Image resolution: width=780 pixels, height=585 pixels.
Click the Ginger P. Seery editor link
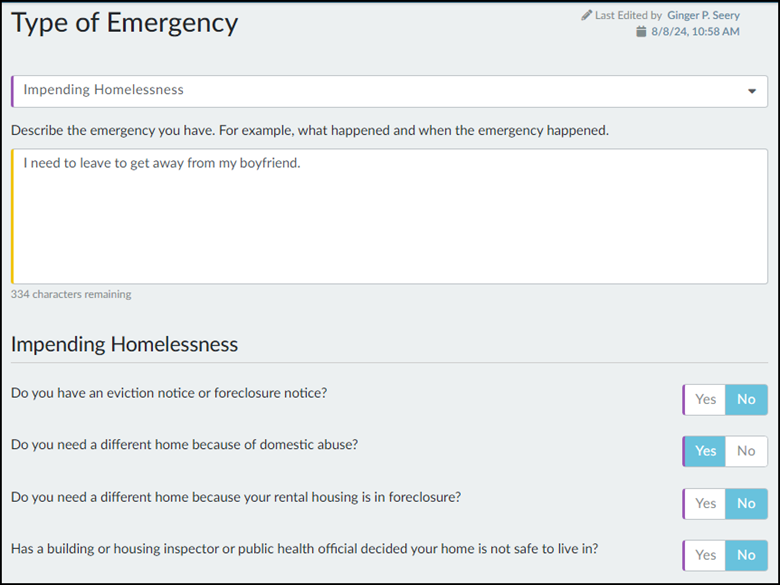tap(703, 16)
